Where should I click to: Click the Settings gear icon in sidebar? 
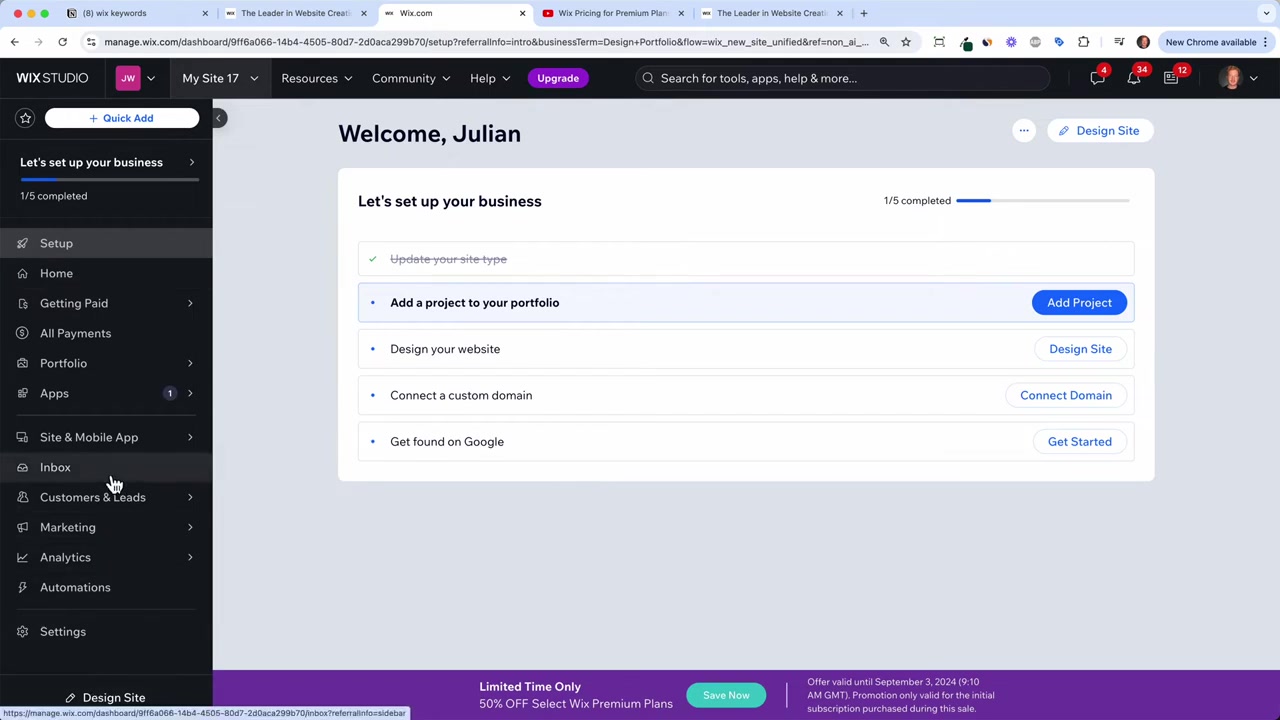tap(22, 631)
